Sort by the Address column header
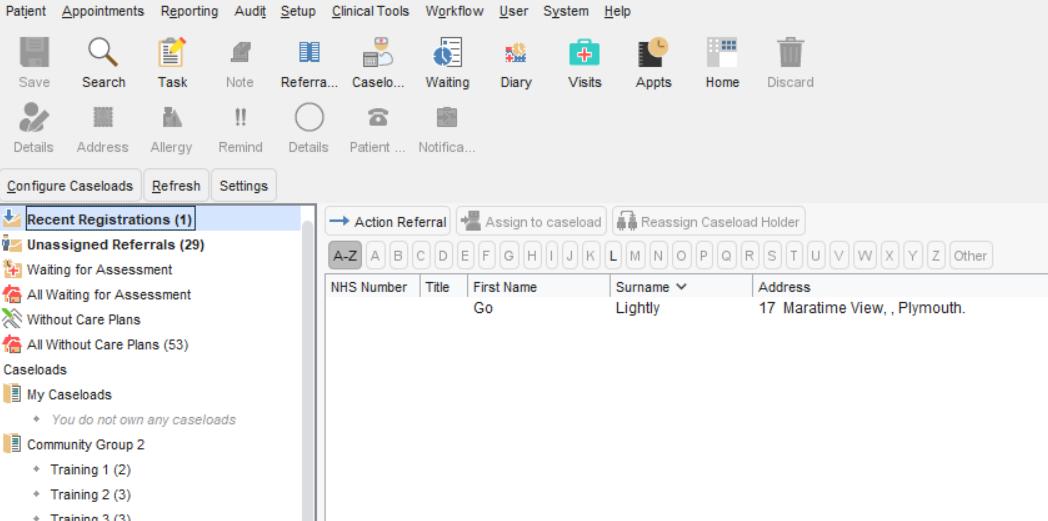 [x=900, y=287]
